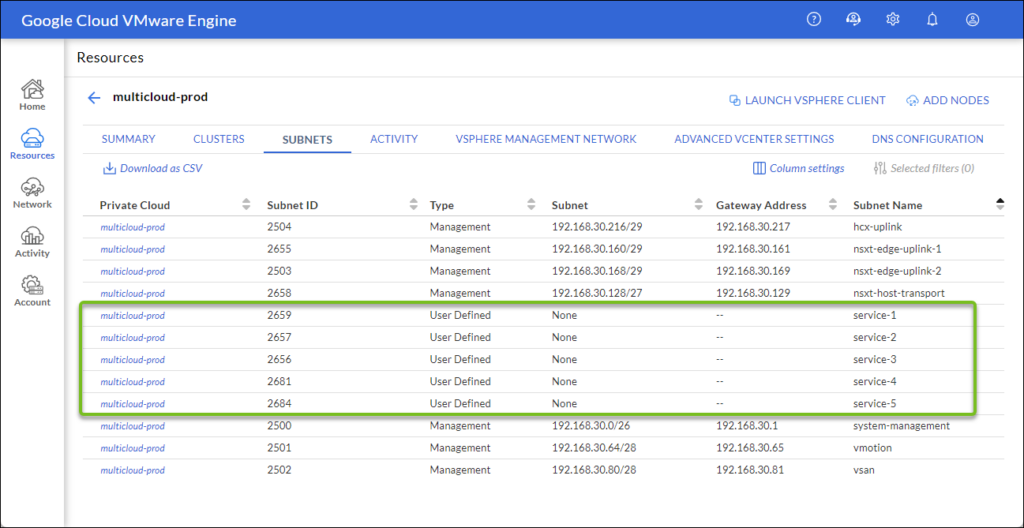Open Account section in sidebar
Screen dimensions: 1024x528
pos(32,291)
